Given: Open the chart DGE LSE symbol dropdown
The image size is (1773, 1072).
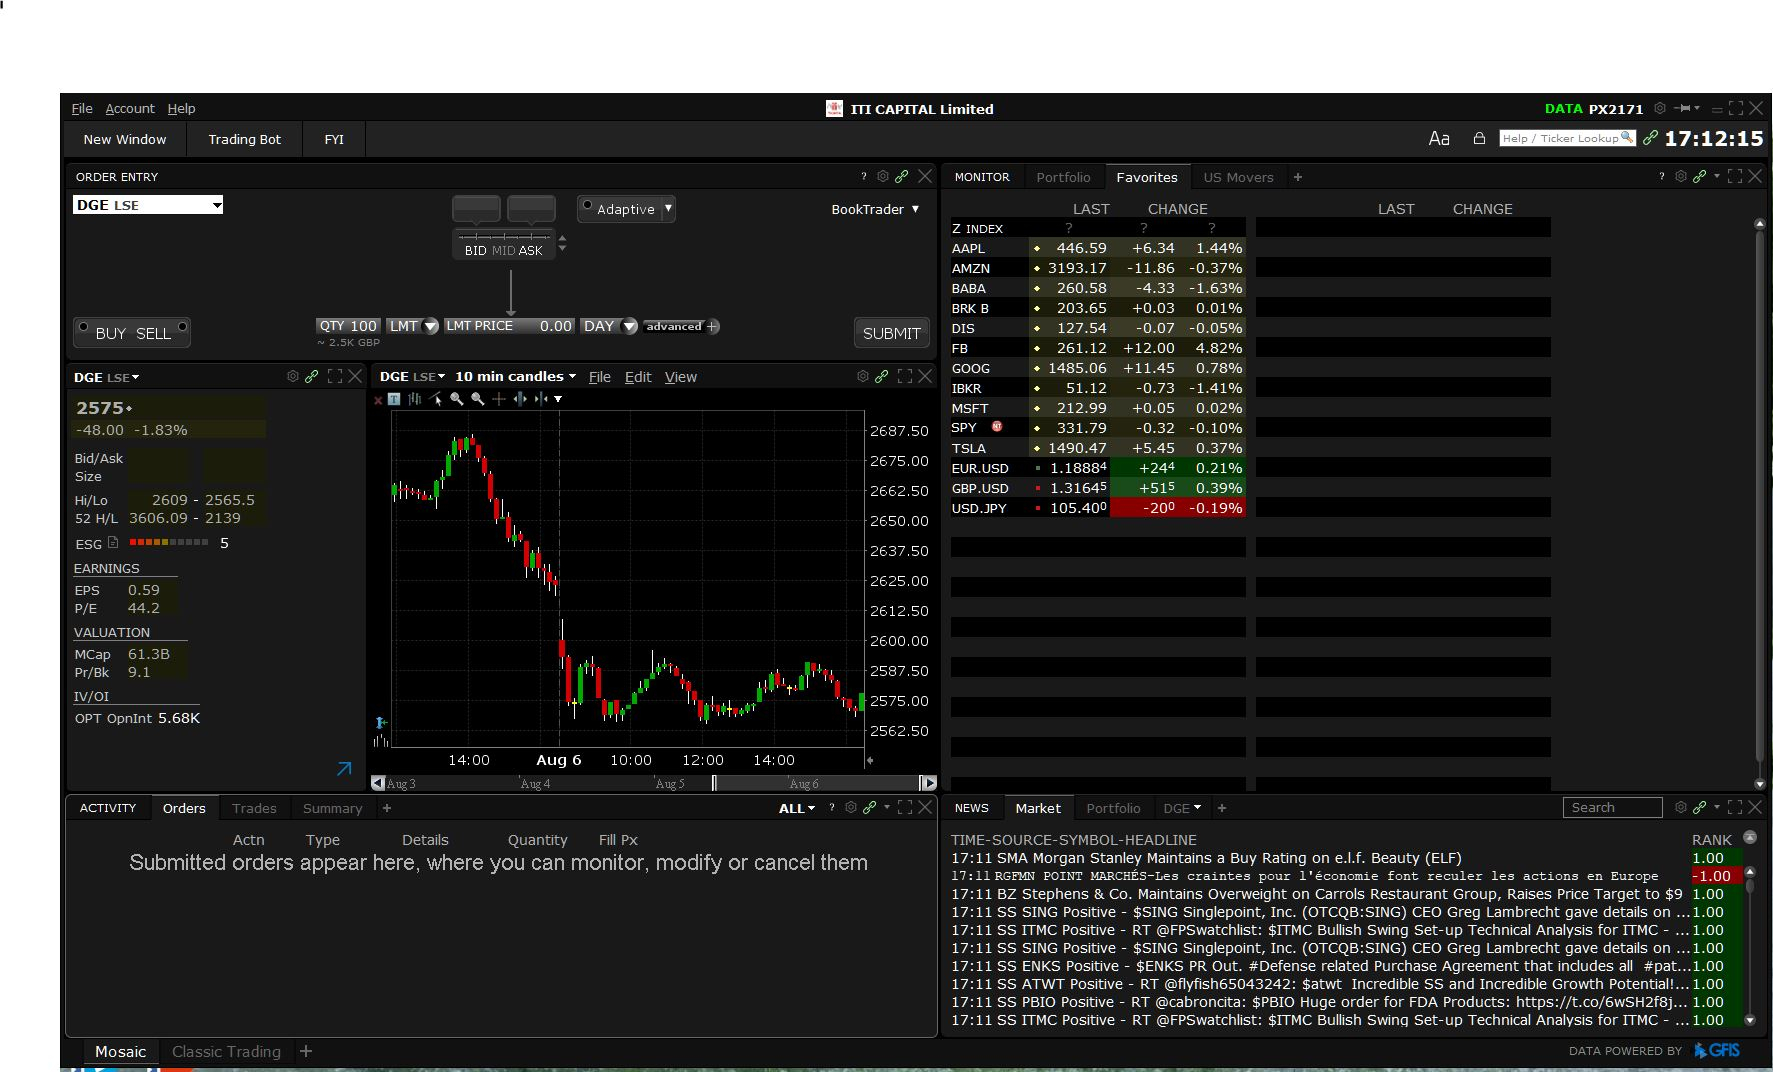Looking at the screenshot, I should [x=412, y=377].
